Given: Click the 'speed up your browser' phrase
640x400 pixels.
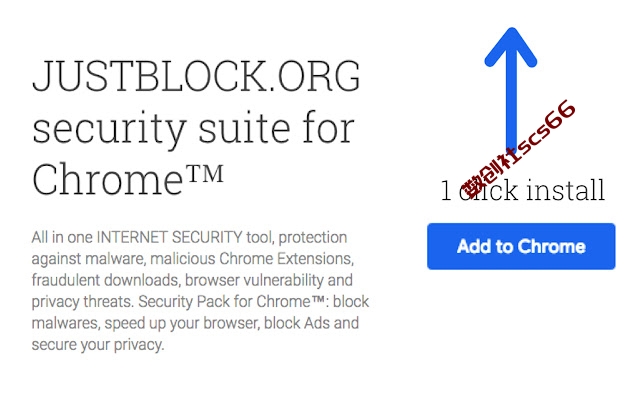Looking at the screenshot, I should tap(181, 323).
